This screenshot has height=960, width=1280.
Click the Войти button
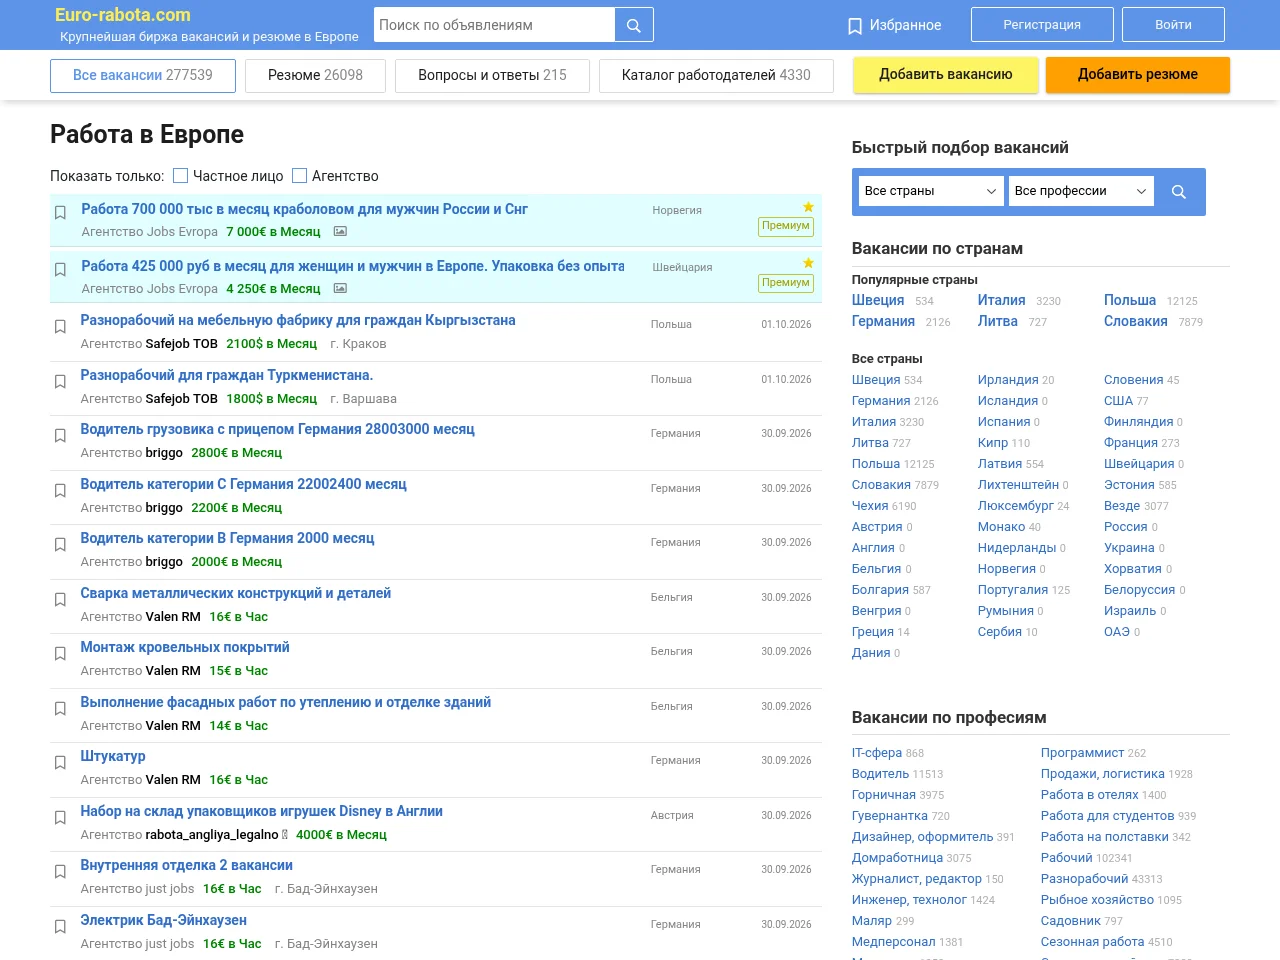1173,25
